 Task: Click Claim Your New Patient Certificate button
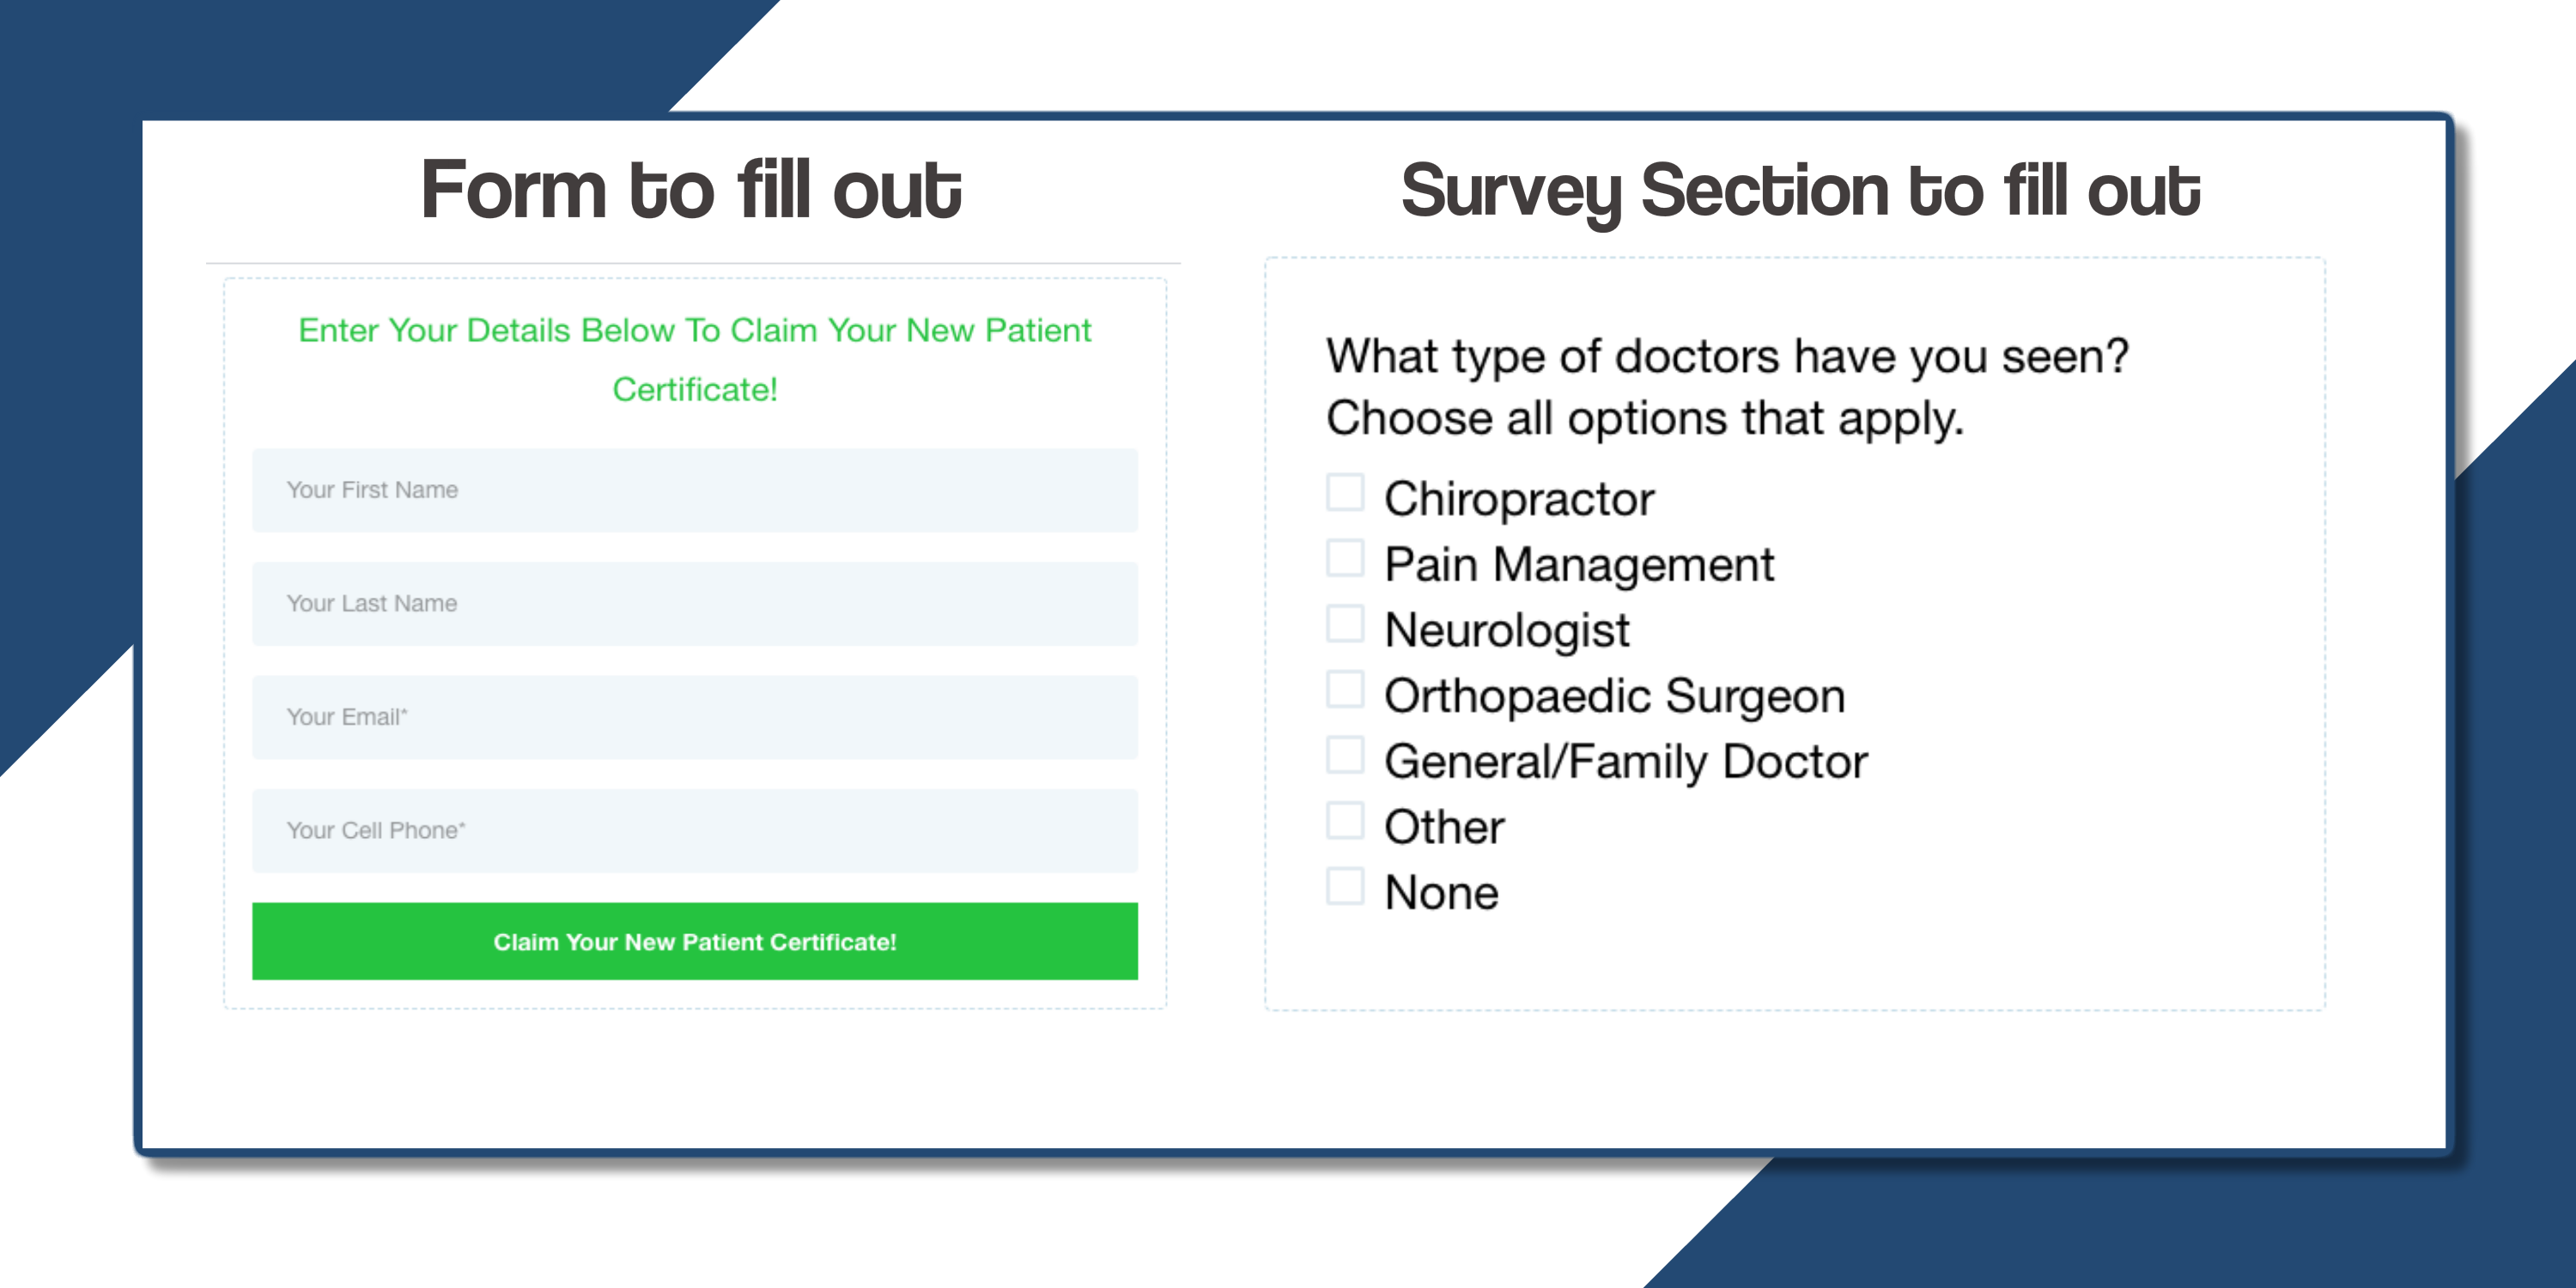click(695, 941)
